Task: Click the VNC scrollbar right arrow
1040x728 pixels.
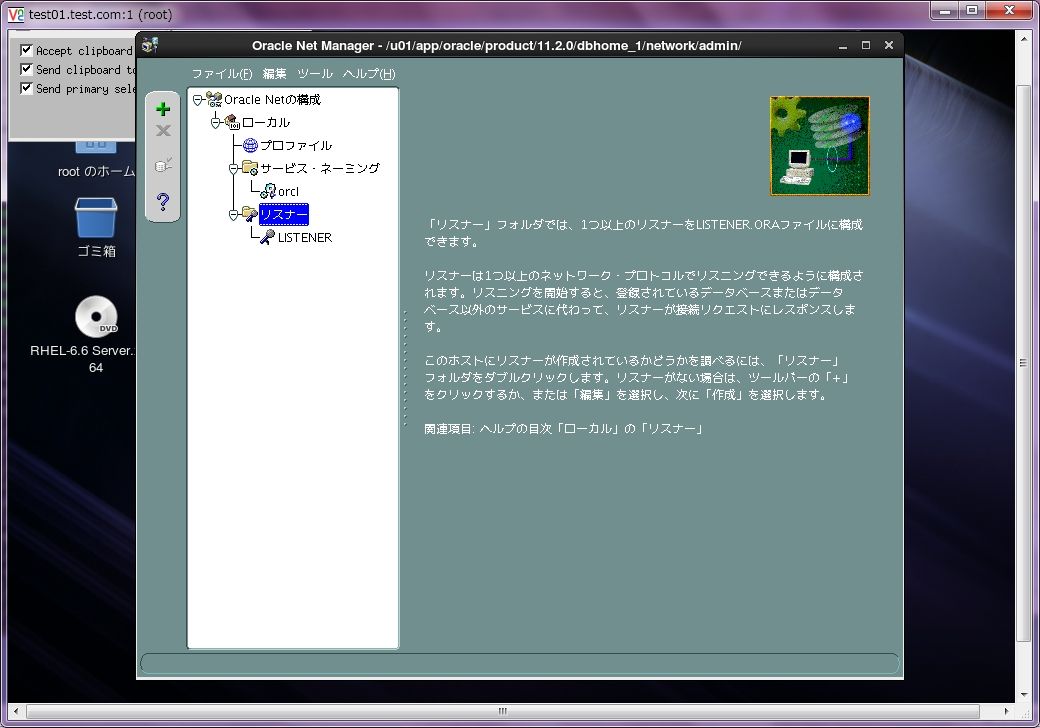Action: 1006,711
